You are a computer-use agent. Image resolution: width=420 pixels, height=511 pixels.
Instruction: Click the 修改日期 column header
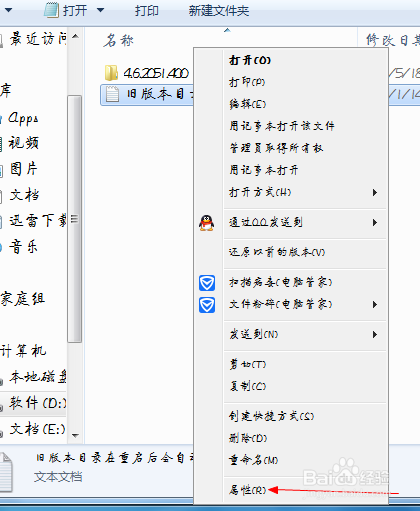(393, 40)
